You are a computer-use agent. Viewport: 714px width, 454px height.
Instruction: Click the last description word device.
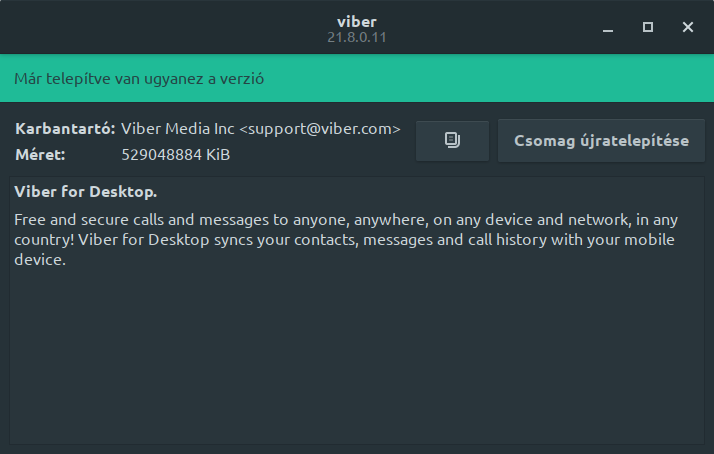[40, 260]
